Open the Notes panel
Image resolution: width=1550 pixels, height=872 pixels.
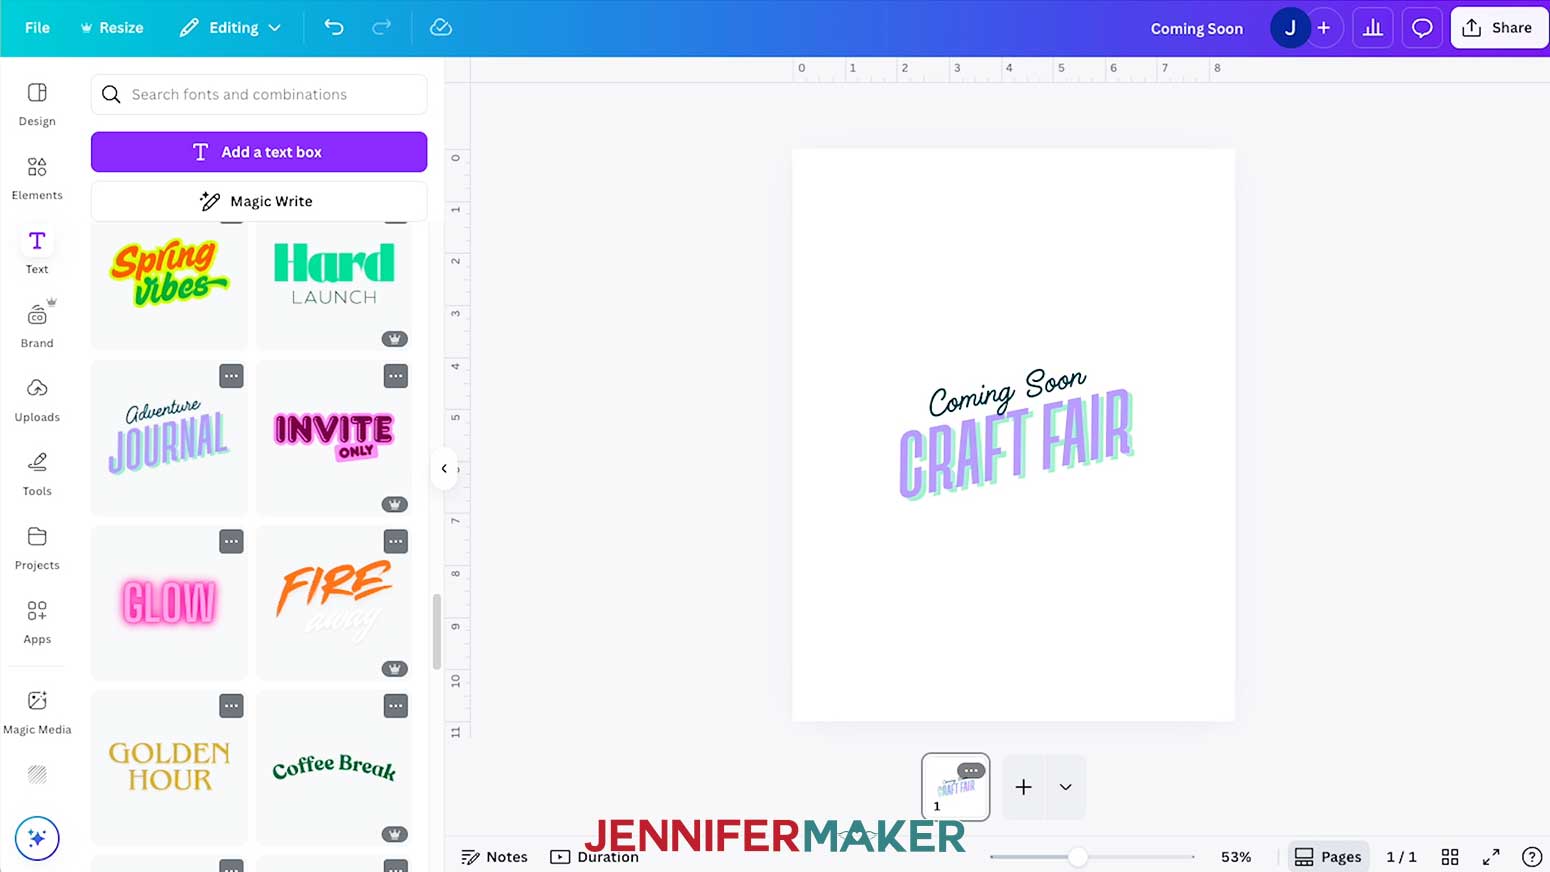494,857
